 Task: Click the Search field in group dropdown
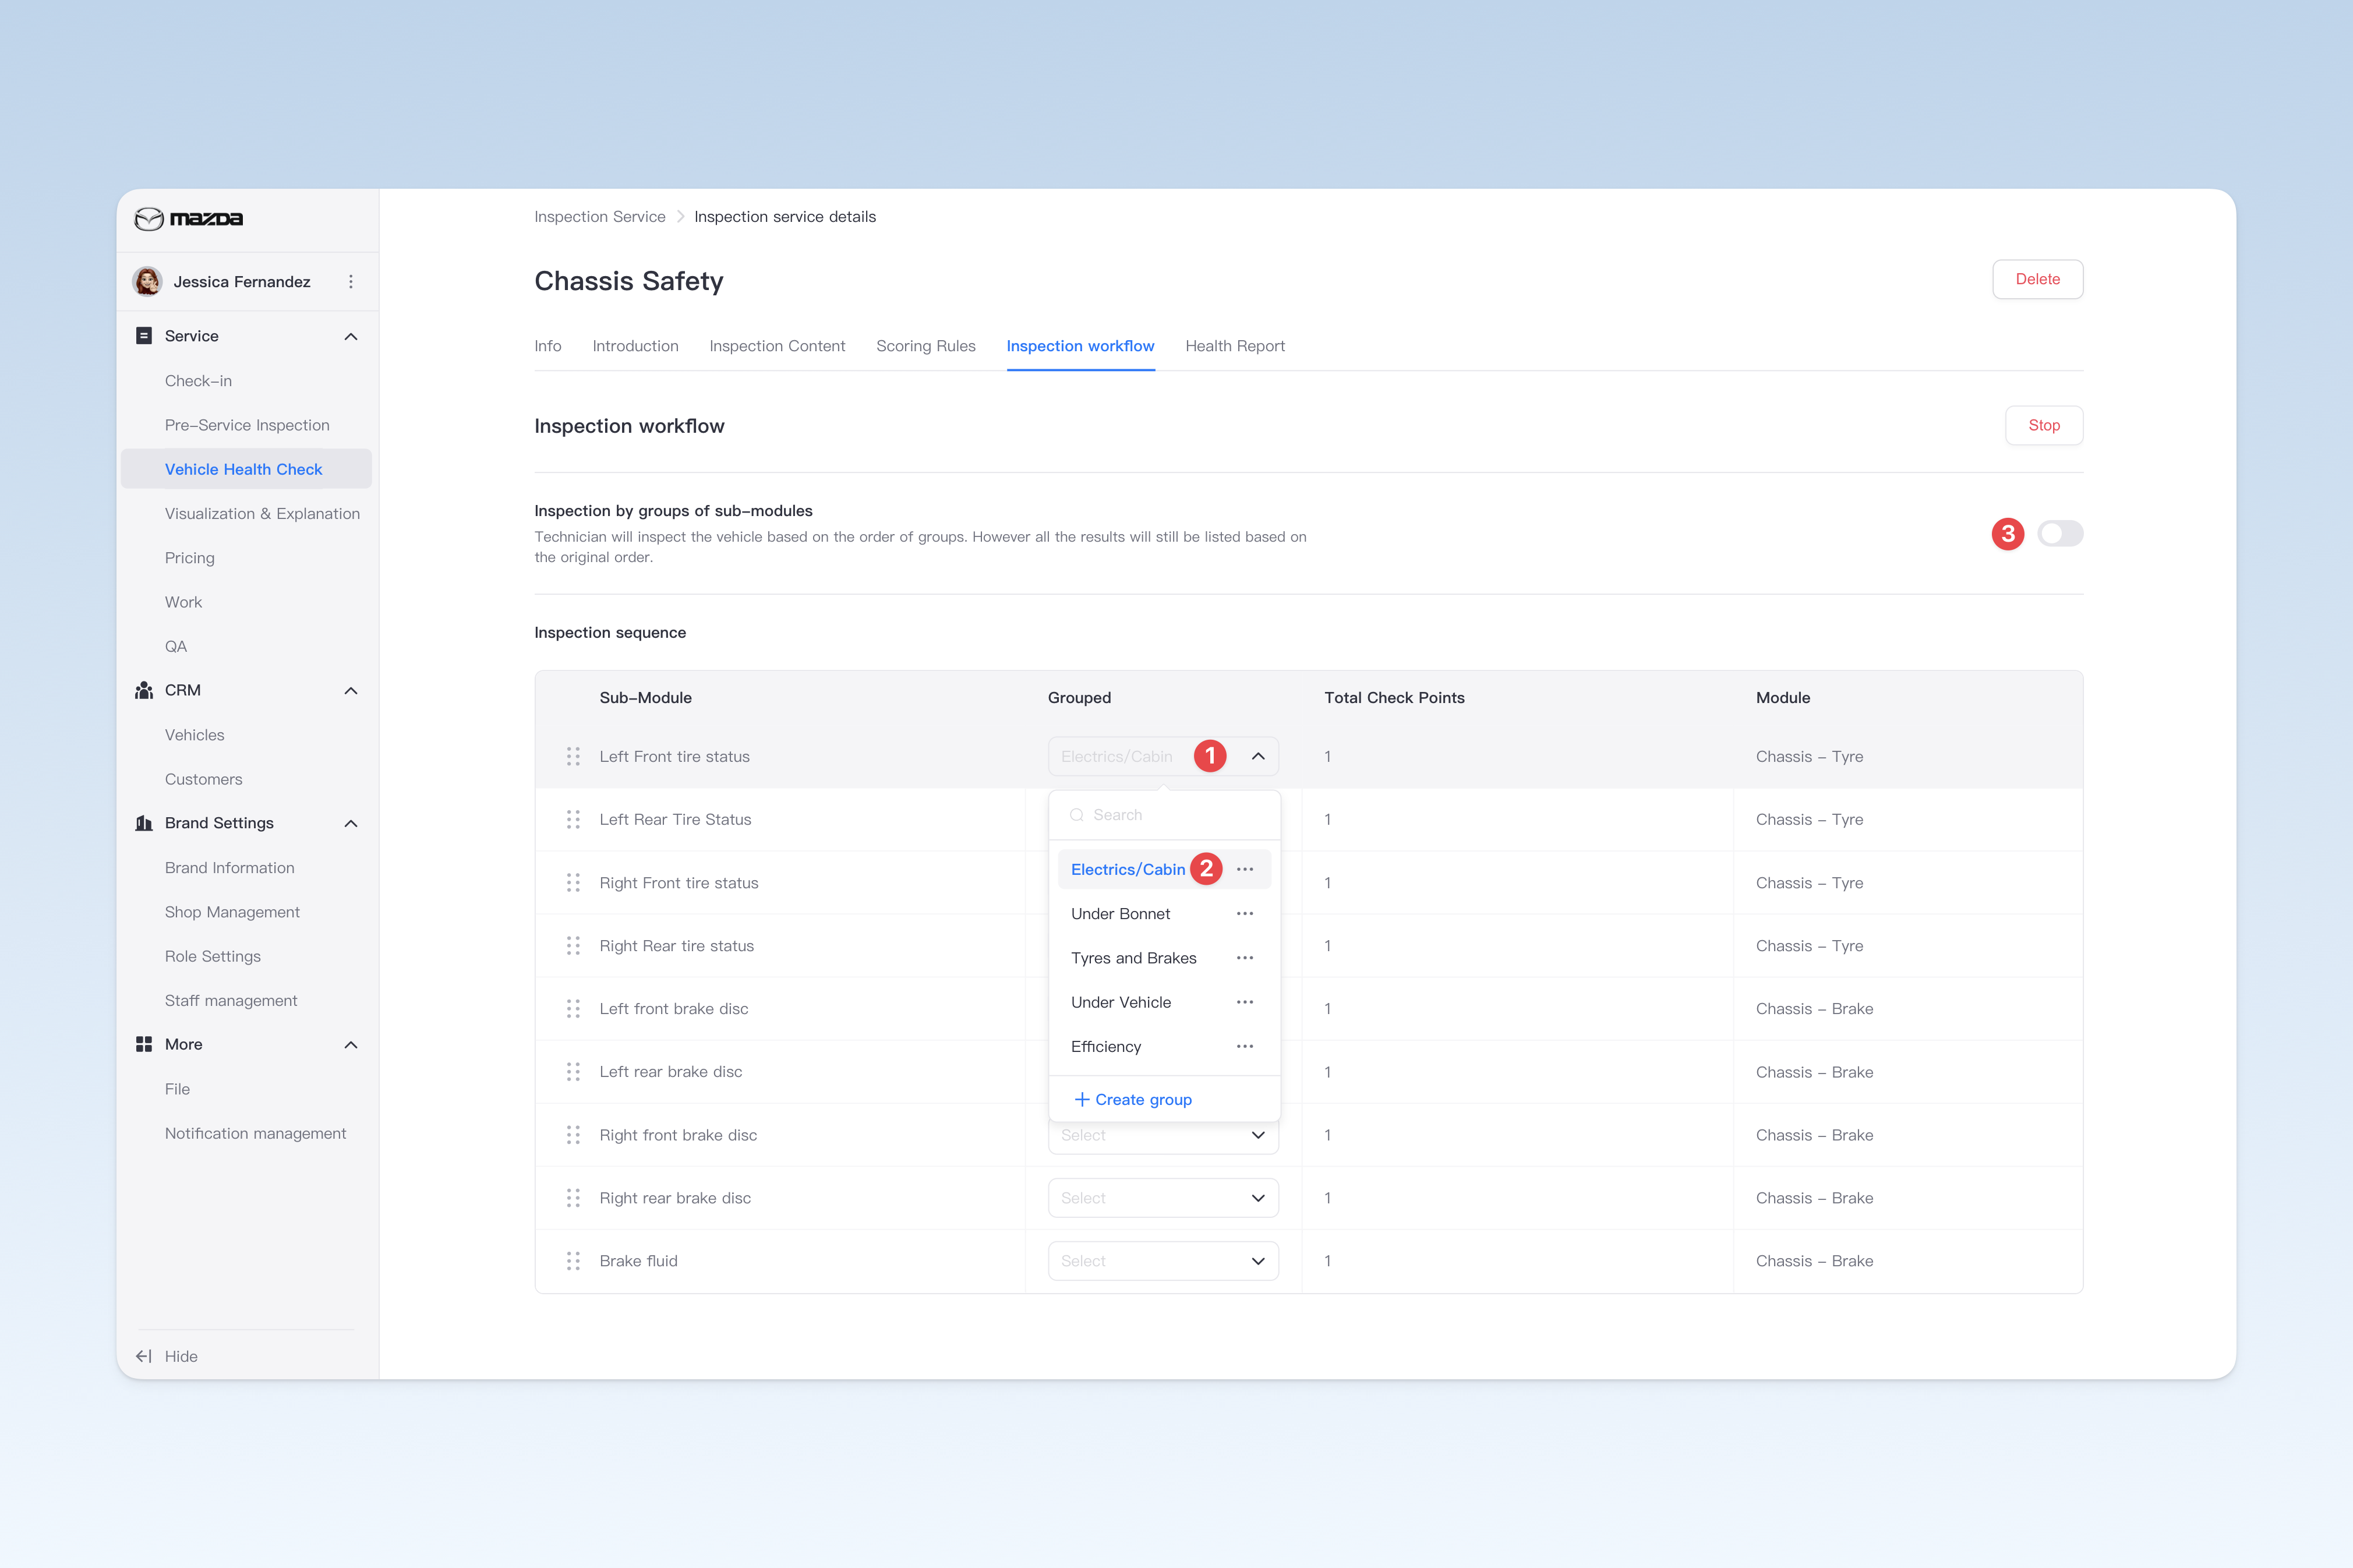click(1164, 815)
